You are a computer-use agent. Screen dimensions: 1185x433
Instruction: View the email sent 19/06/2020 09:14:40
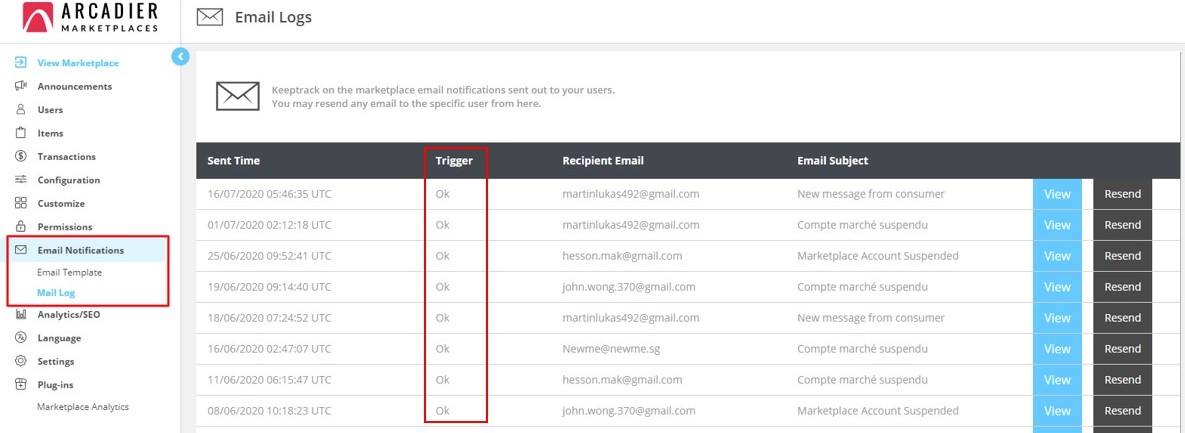pyautogui.click(x=1057, y=286)
